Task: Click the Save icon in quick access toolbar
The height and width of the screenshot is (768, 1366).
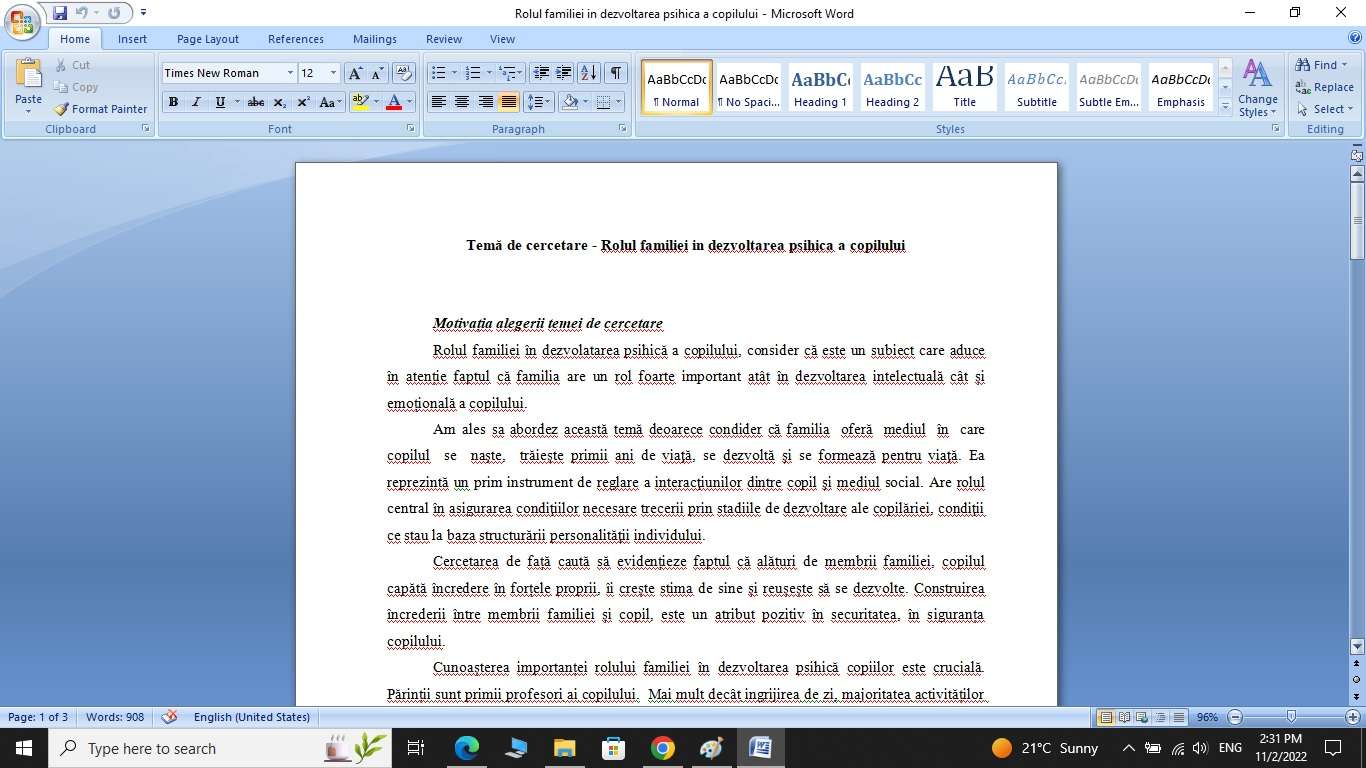Action: pyautogui.click(x=60, y=13)
